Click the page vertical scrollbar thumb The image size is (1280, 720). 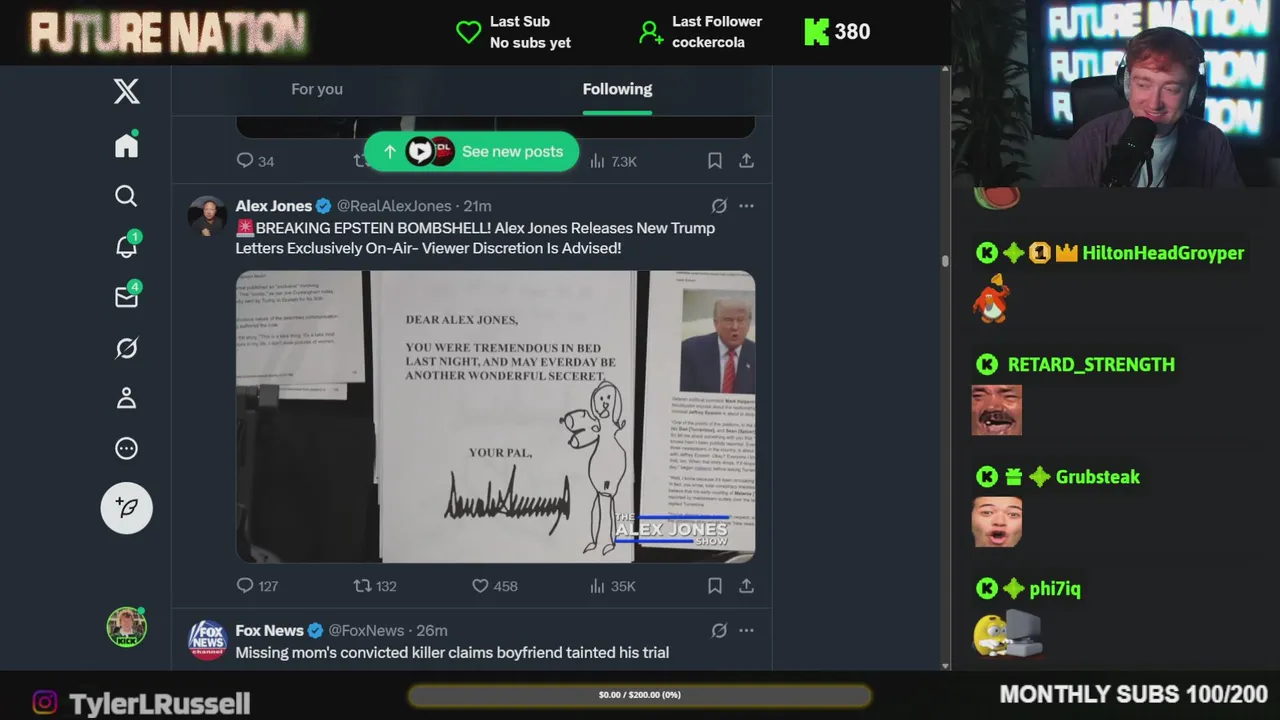click(x=945, y=261)
